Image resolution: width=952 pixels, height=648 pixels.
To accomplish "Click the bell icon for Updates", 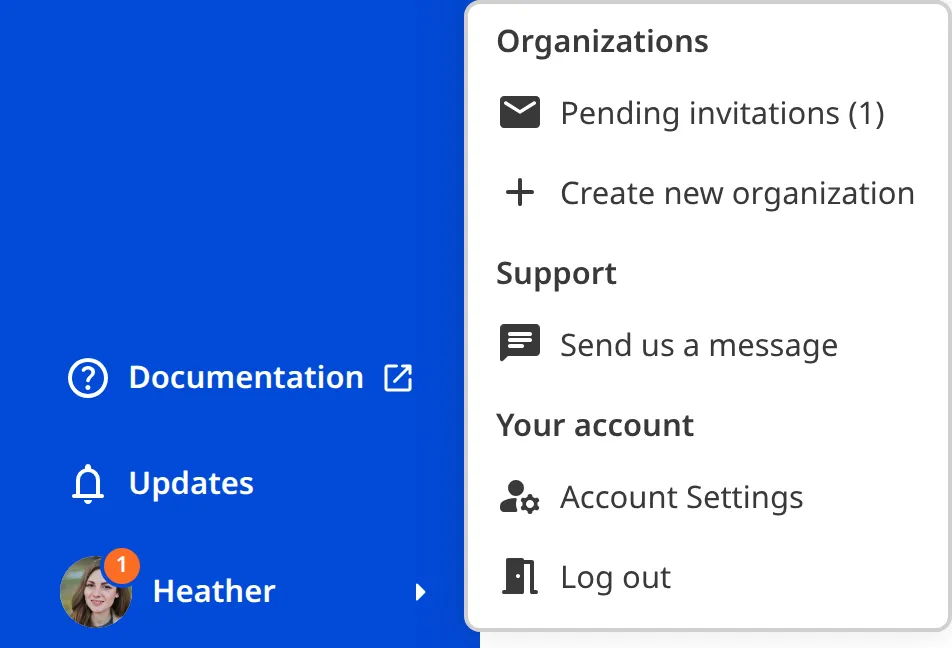I will point(88,483).
